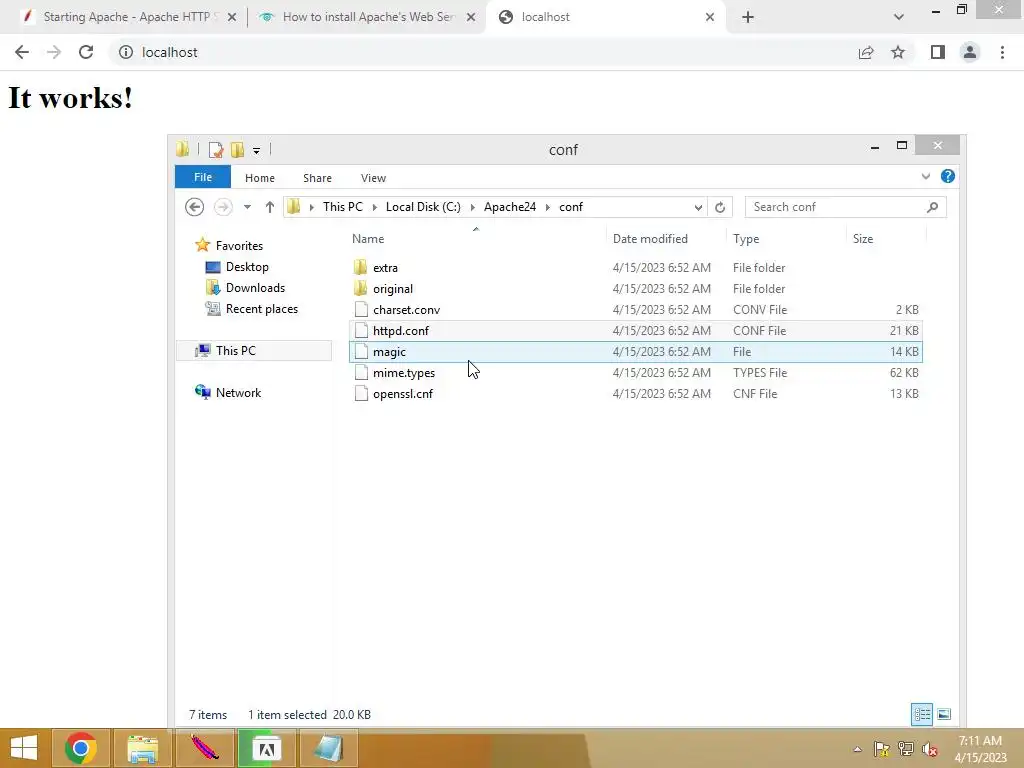
Task: Switch to Starting Apache tab
Action: pos(126,17)
